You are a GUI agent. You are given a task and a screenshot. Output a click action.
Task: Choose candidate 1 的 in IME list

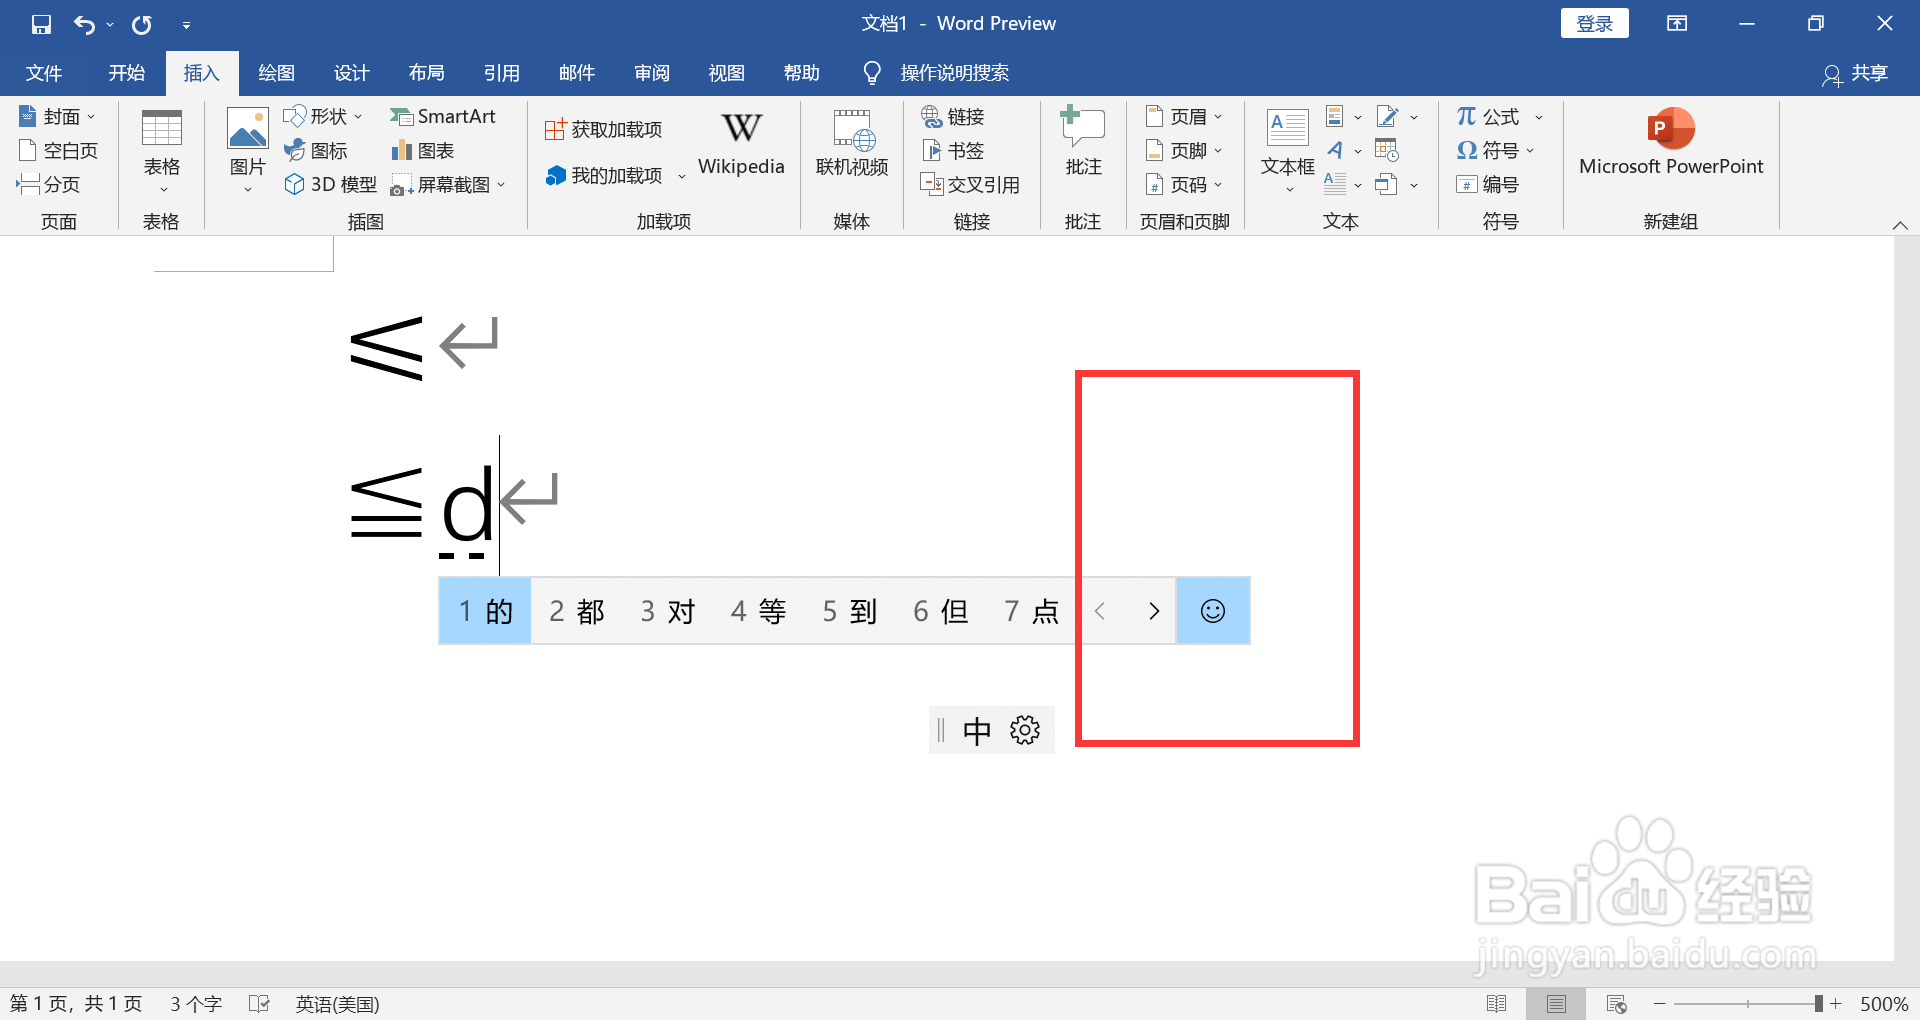[485, 611]
